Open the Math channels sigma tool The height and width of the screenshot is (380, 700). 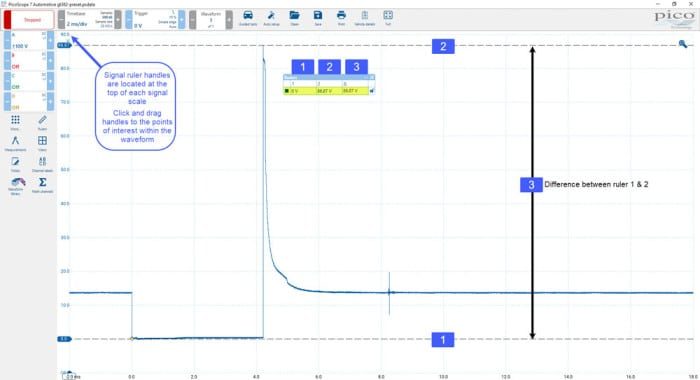coord(42,185)
